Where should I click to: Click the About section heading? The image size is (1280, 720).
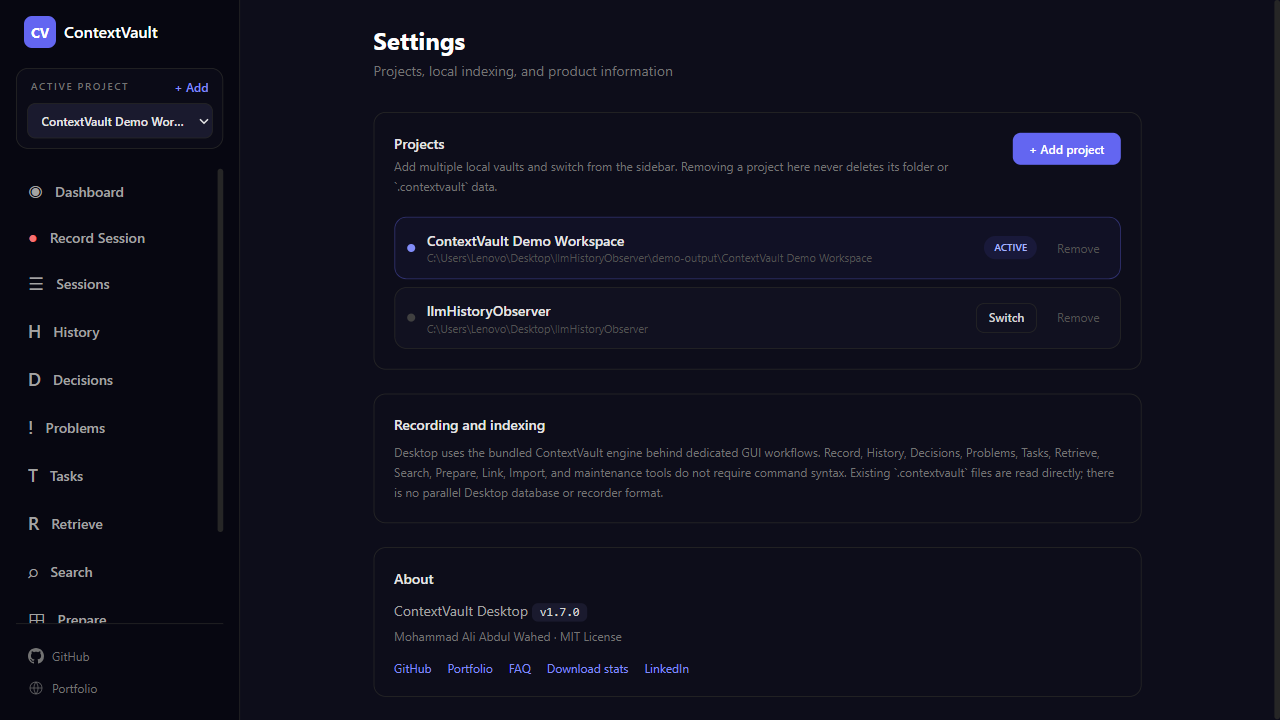coord(414,579)
